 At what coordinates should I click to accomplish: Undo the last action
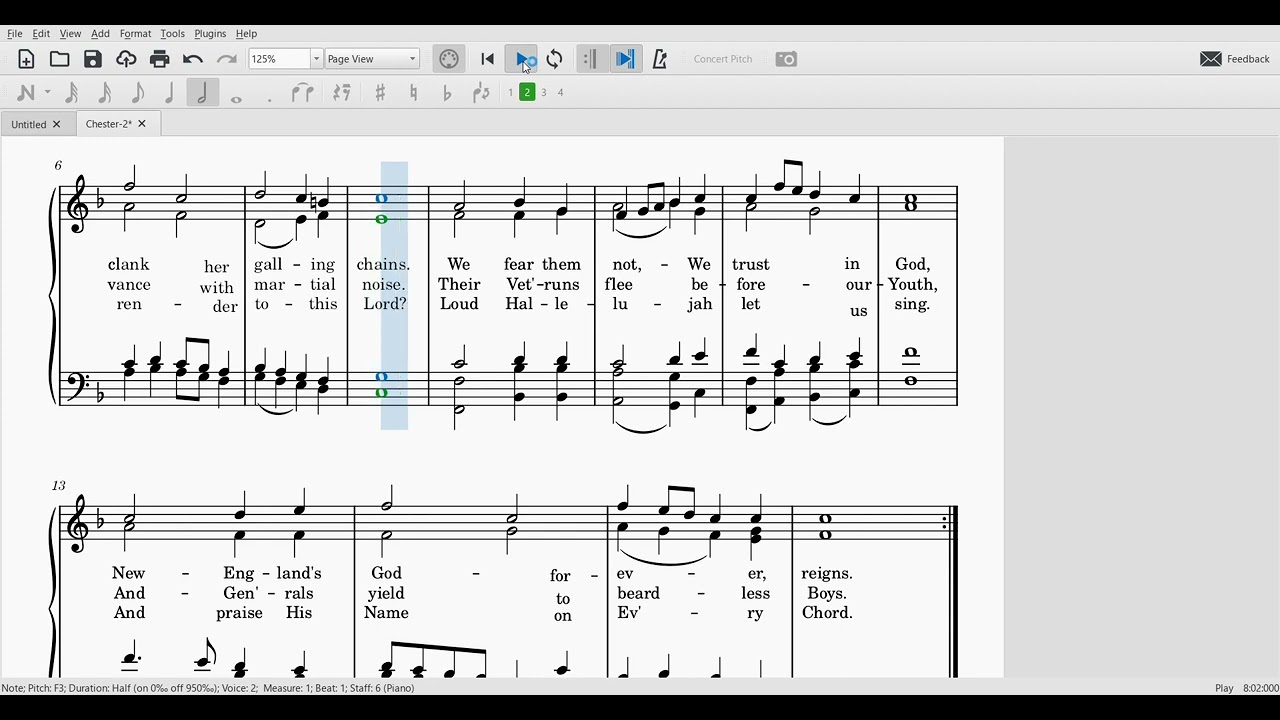(193, 59)
